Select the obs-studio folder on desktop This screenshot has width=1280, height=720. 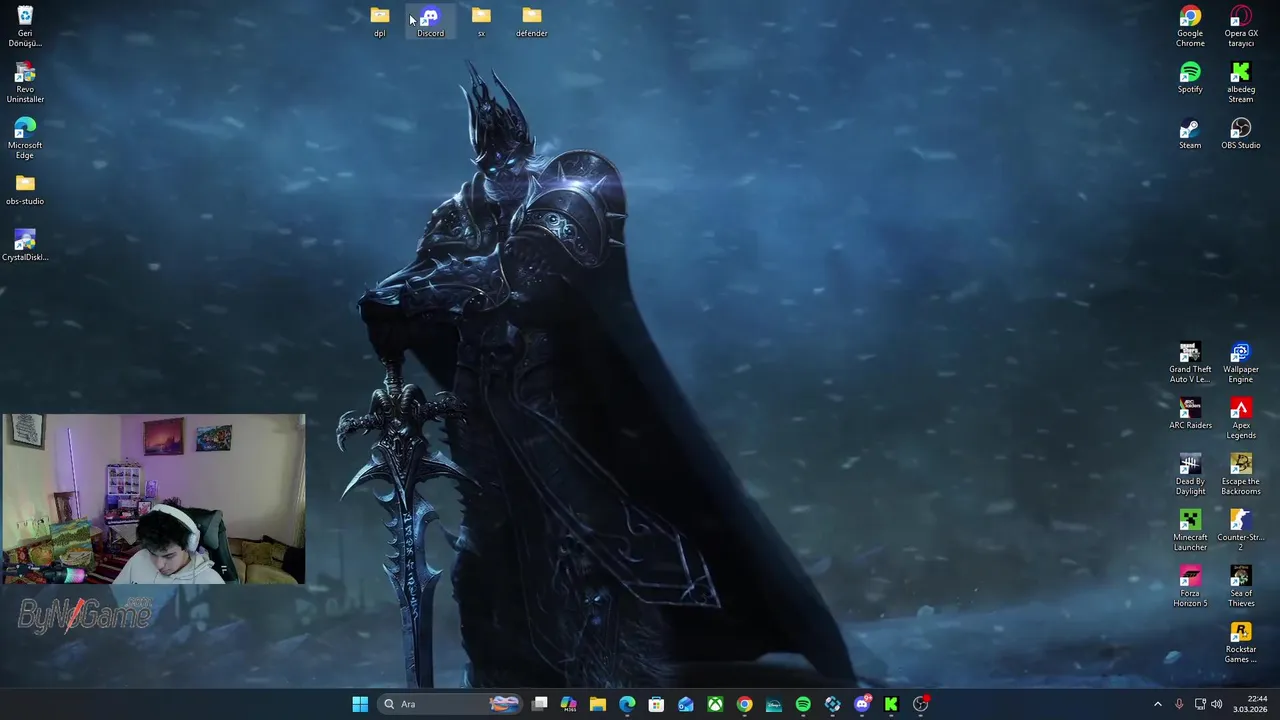coord(25,189)
